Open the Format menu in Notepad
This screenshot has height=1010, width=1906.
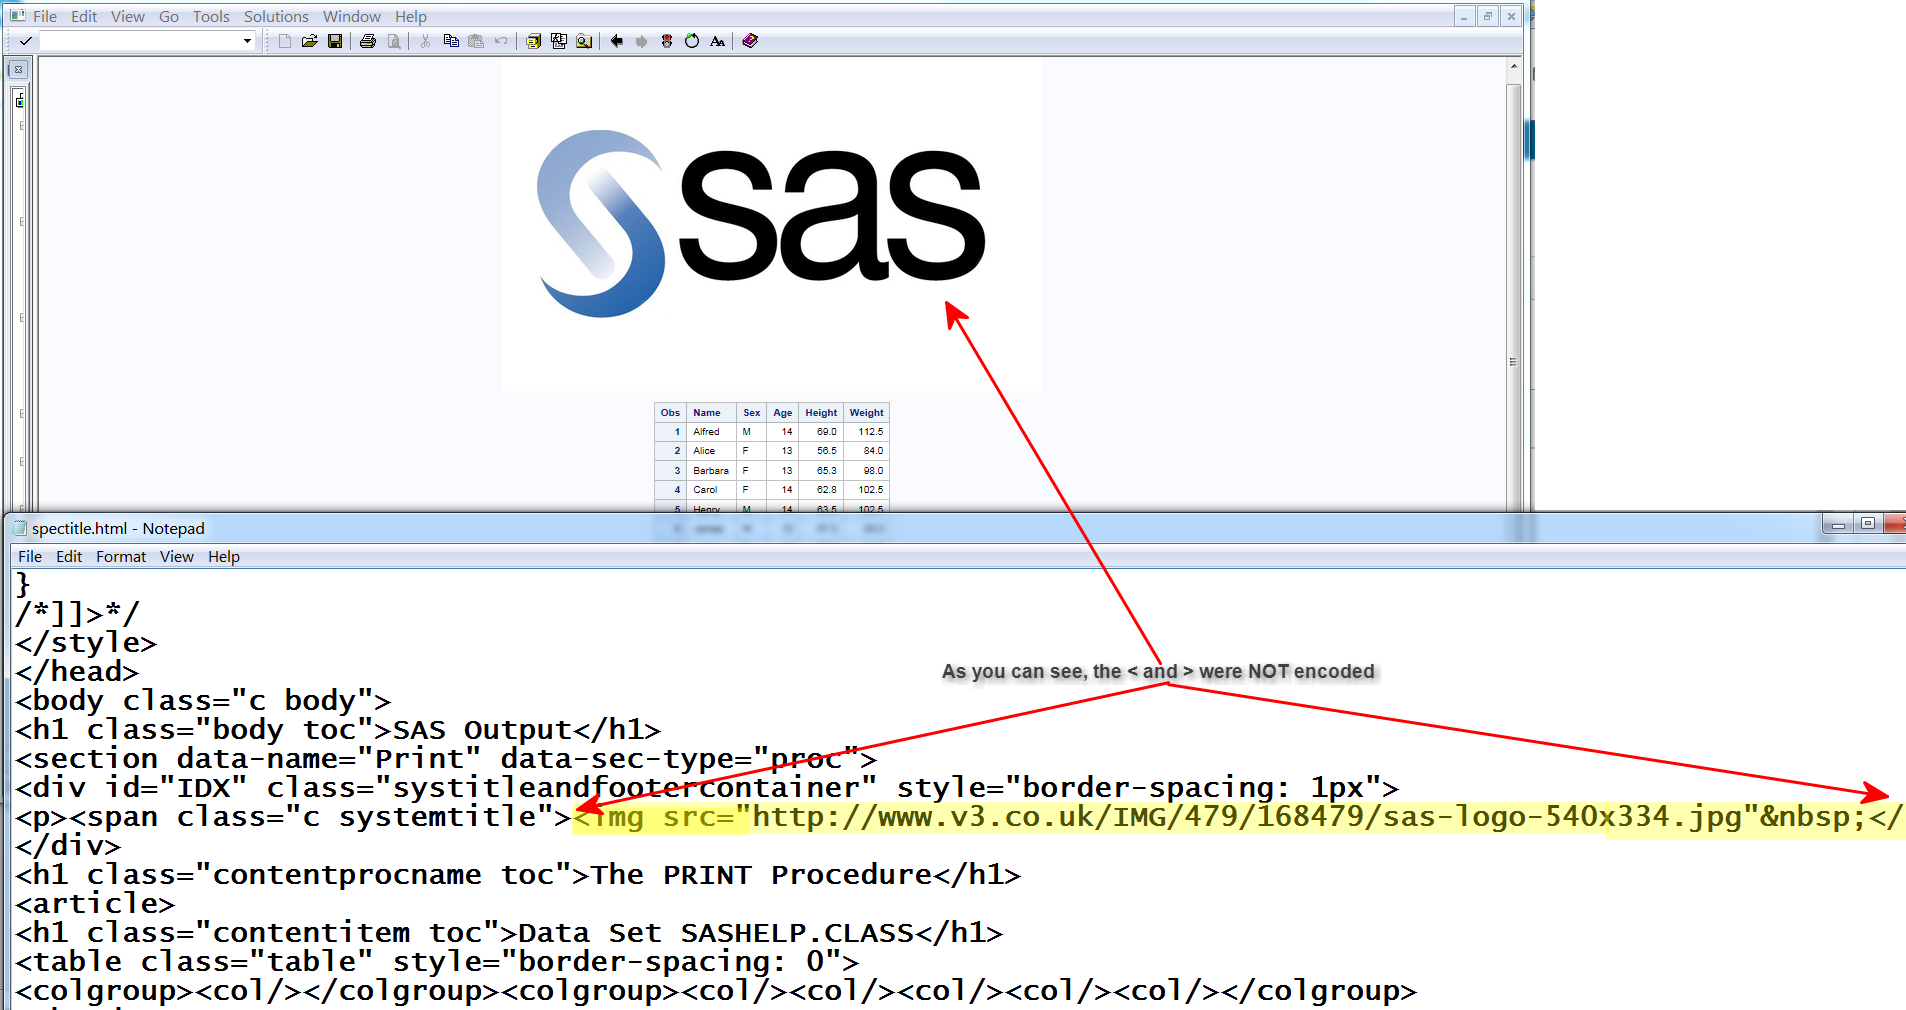pos(120,556)
